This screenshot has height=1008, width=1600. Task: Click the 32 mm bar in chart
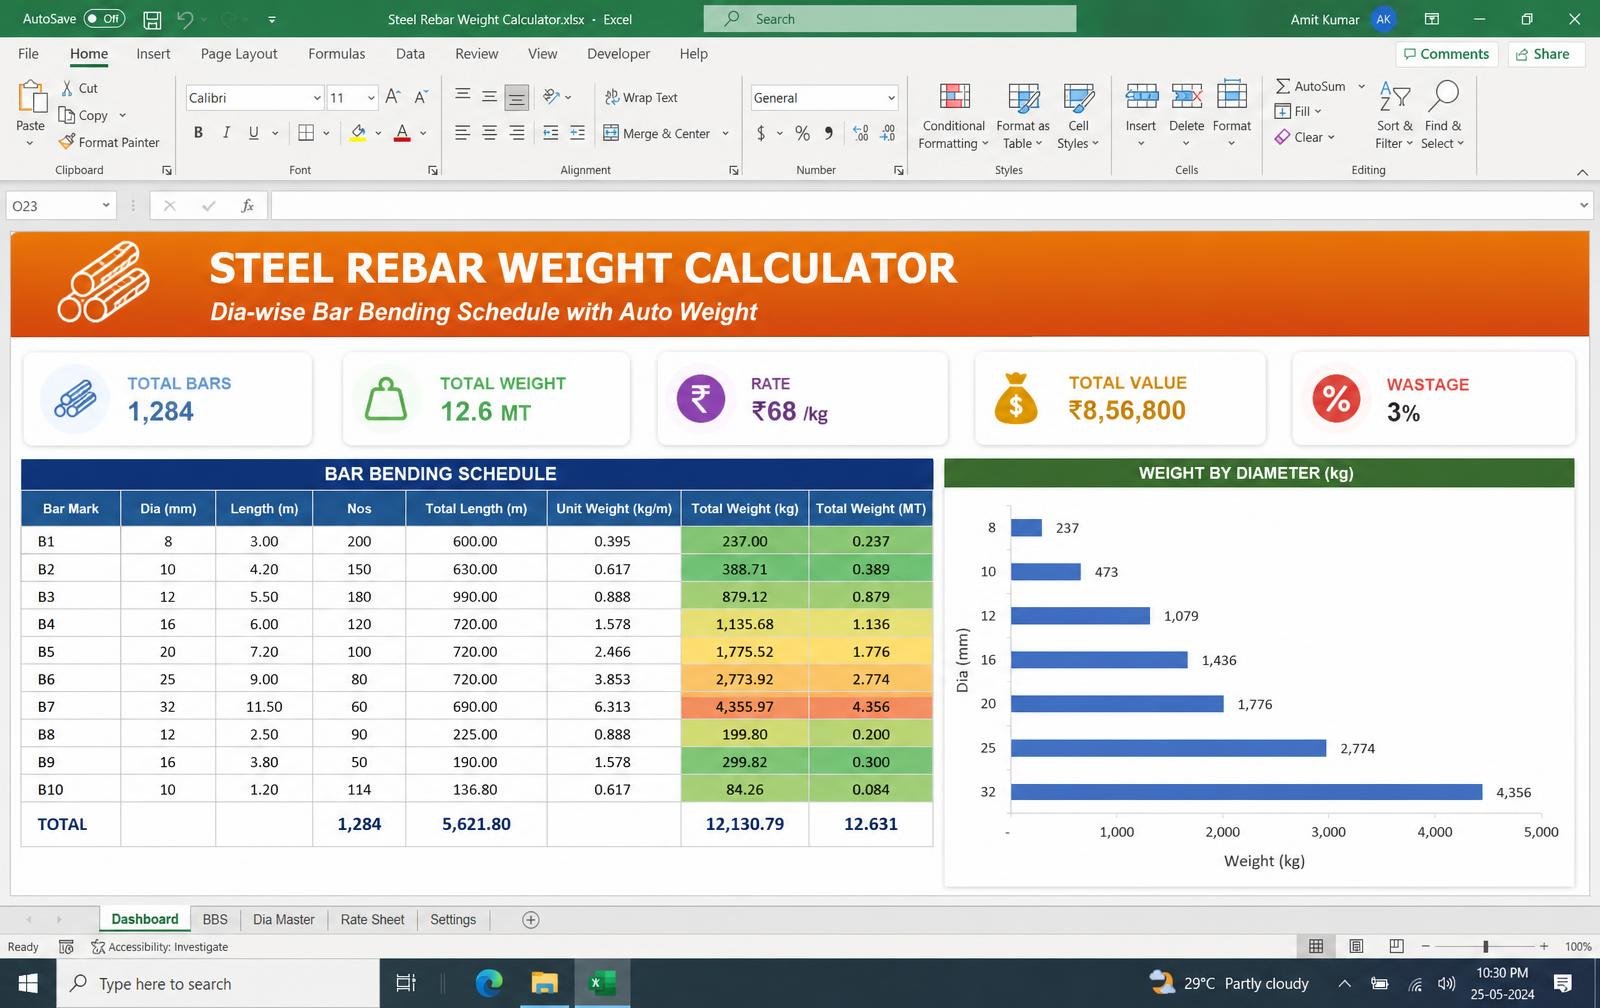pyautogui.click(x=1246, y=792)
